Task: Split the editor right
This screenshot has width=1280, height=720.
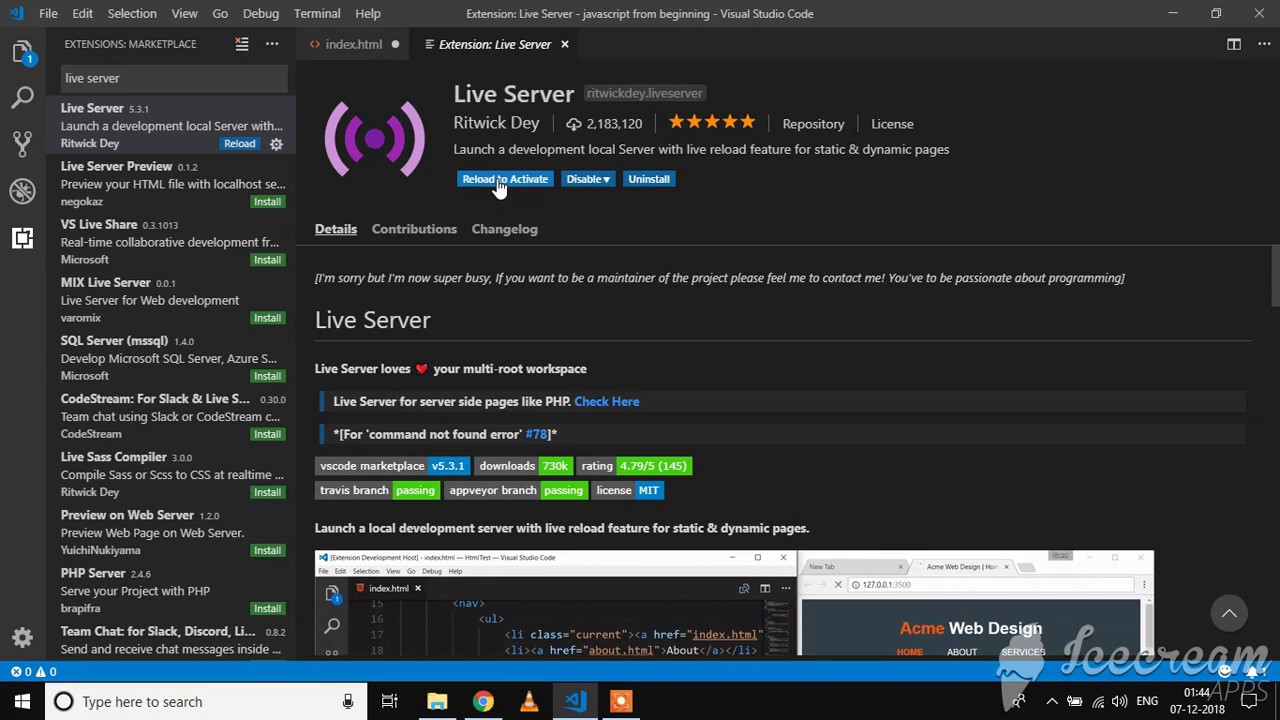Action: pyautogui.click(x=1234, y=44)
